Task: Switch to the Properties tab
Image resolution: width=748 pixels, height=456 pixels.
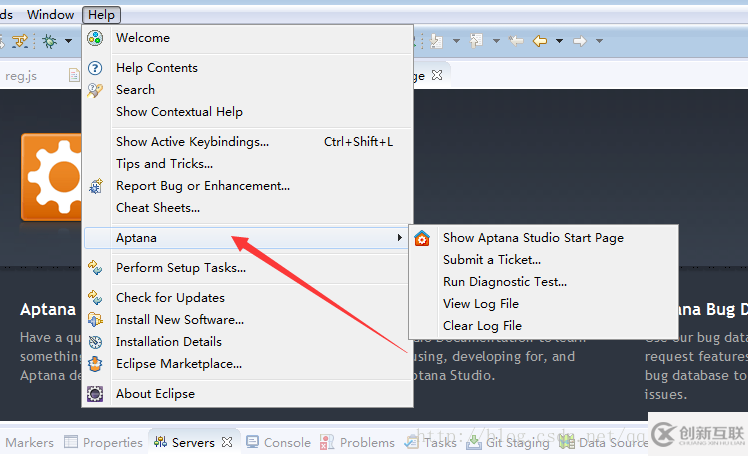Action: tap(104, 443)
